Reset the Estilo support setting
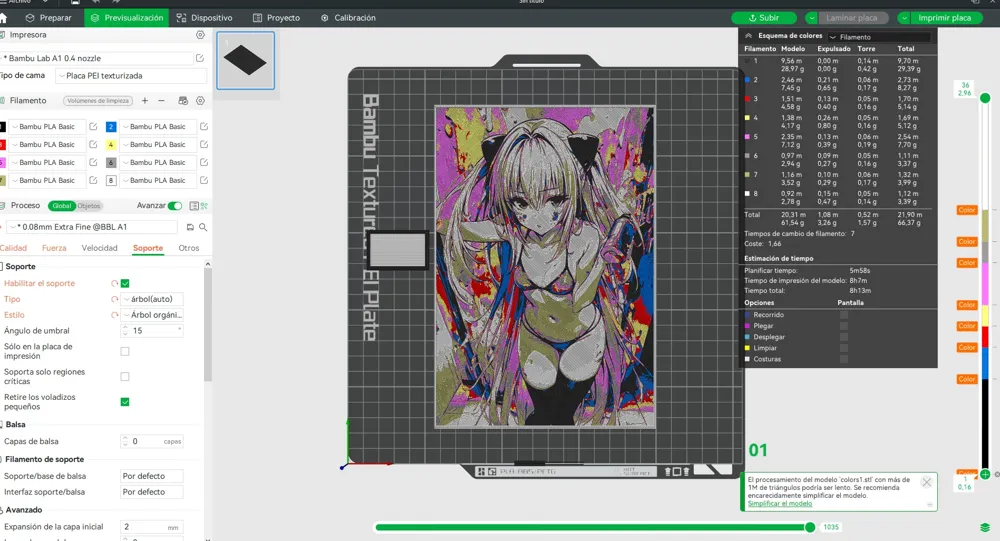Image resolution: width=1000 pixels, height=541 pixels. (x=115, y=315)
